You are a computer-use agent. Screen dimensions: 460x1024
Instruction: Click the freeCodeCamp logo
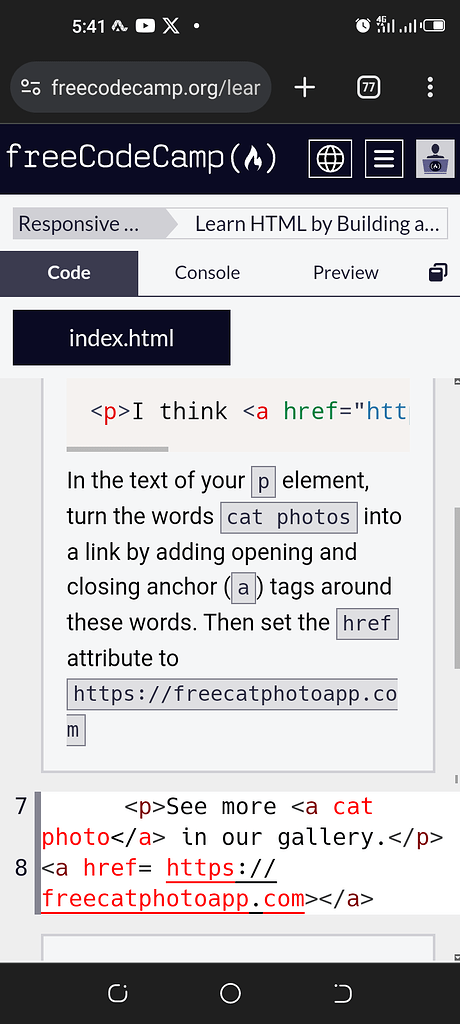141,159
